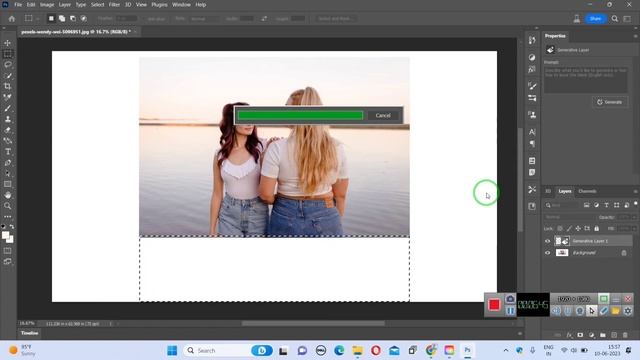This screenshot has width=640, height=360.
Task: Open the Fill dropdown in Layers panel
Action: pos(634,229)
